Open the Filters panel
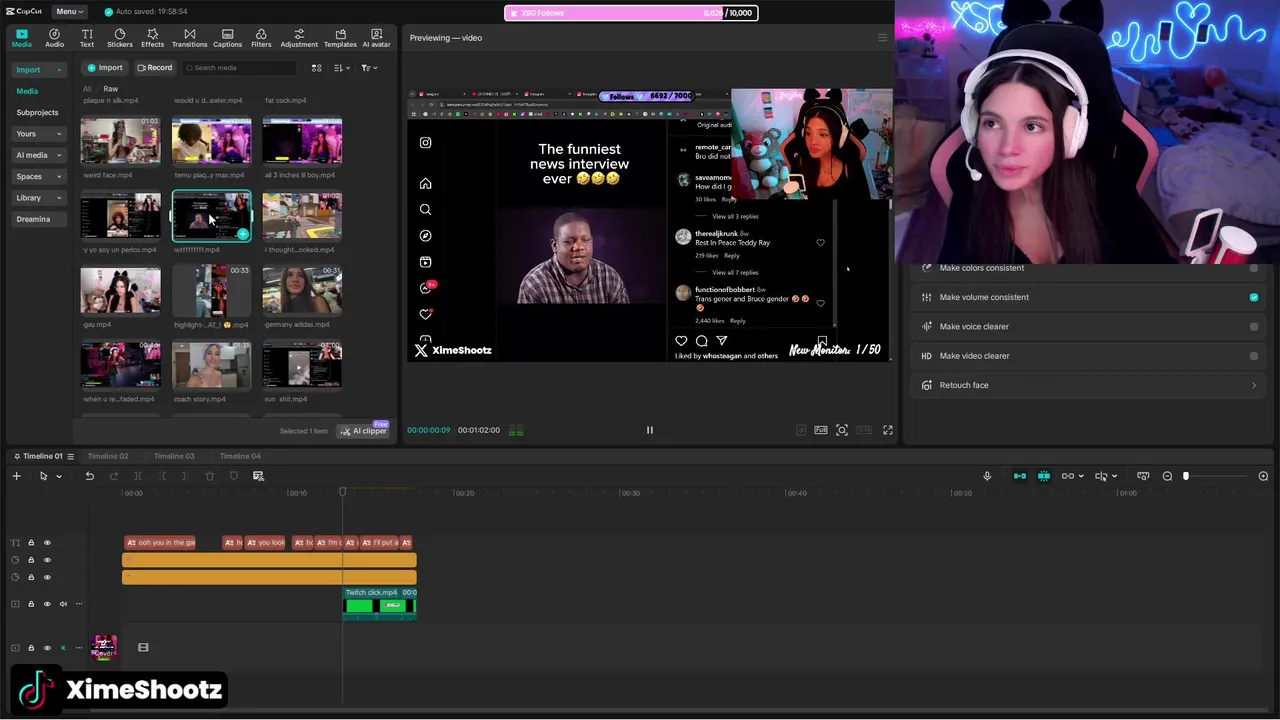The width and height of the screenshot is (1280, 720). 261,38
